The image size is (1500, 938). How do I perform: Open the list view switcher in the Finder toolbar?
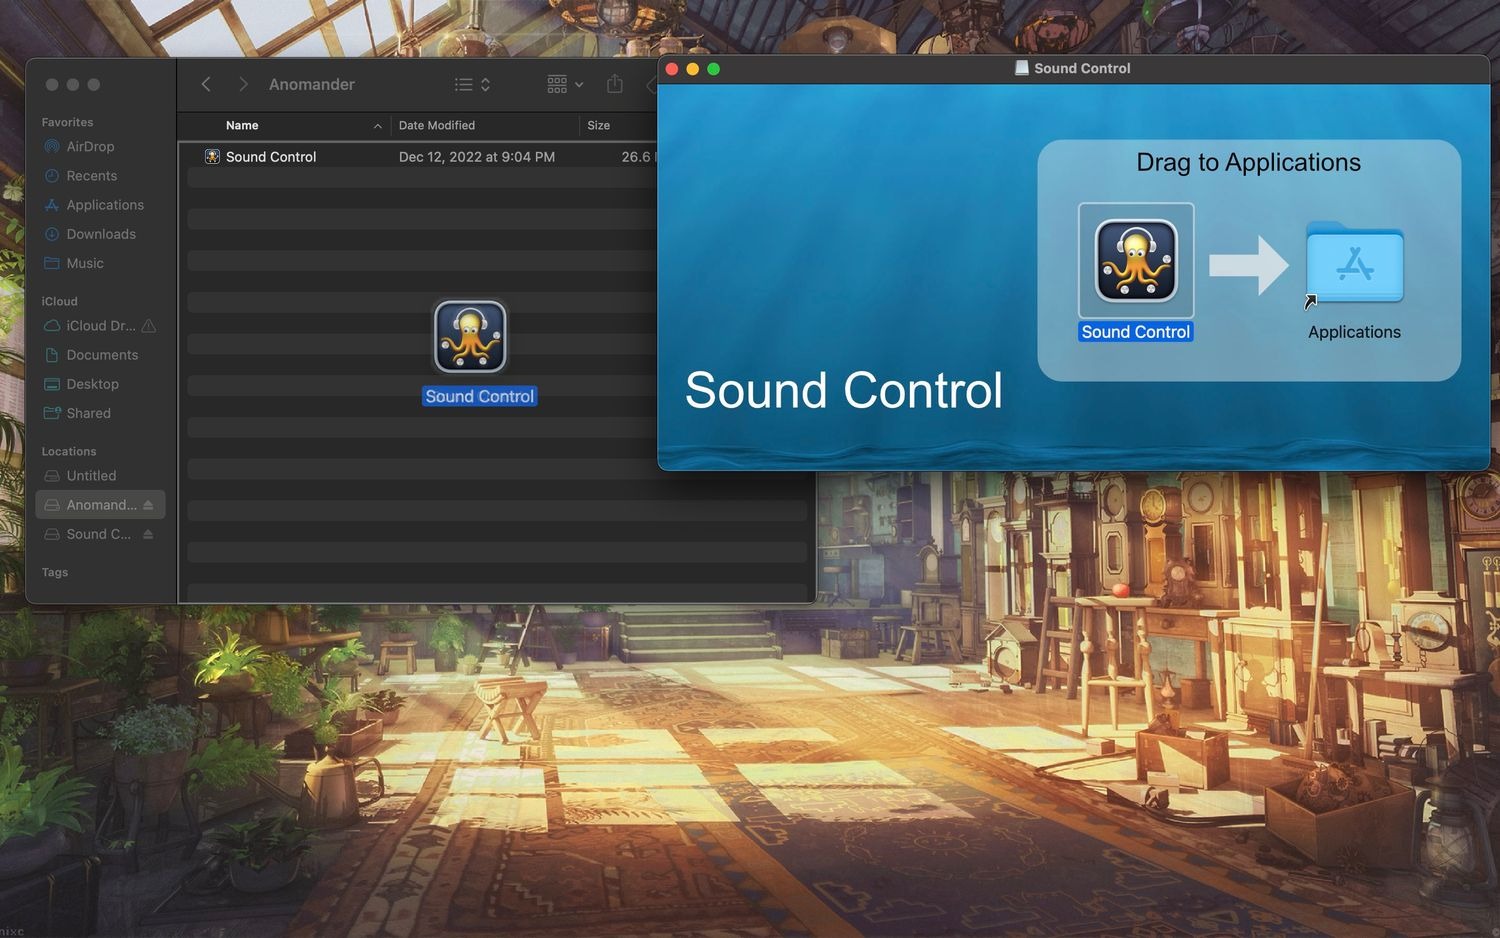[472, 85]
